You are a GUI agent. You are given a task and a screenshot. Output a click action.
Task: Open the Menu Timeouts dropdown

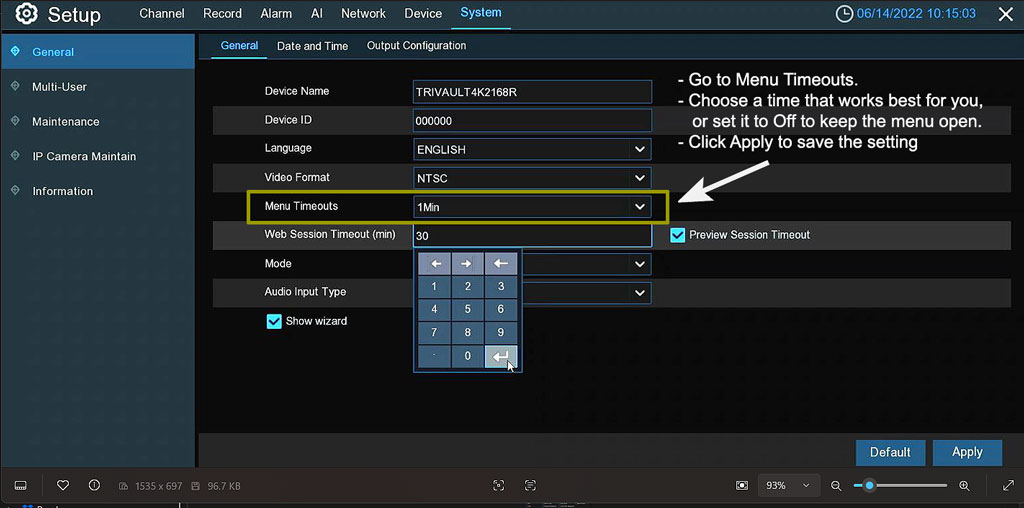click(x=532, y=207)
